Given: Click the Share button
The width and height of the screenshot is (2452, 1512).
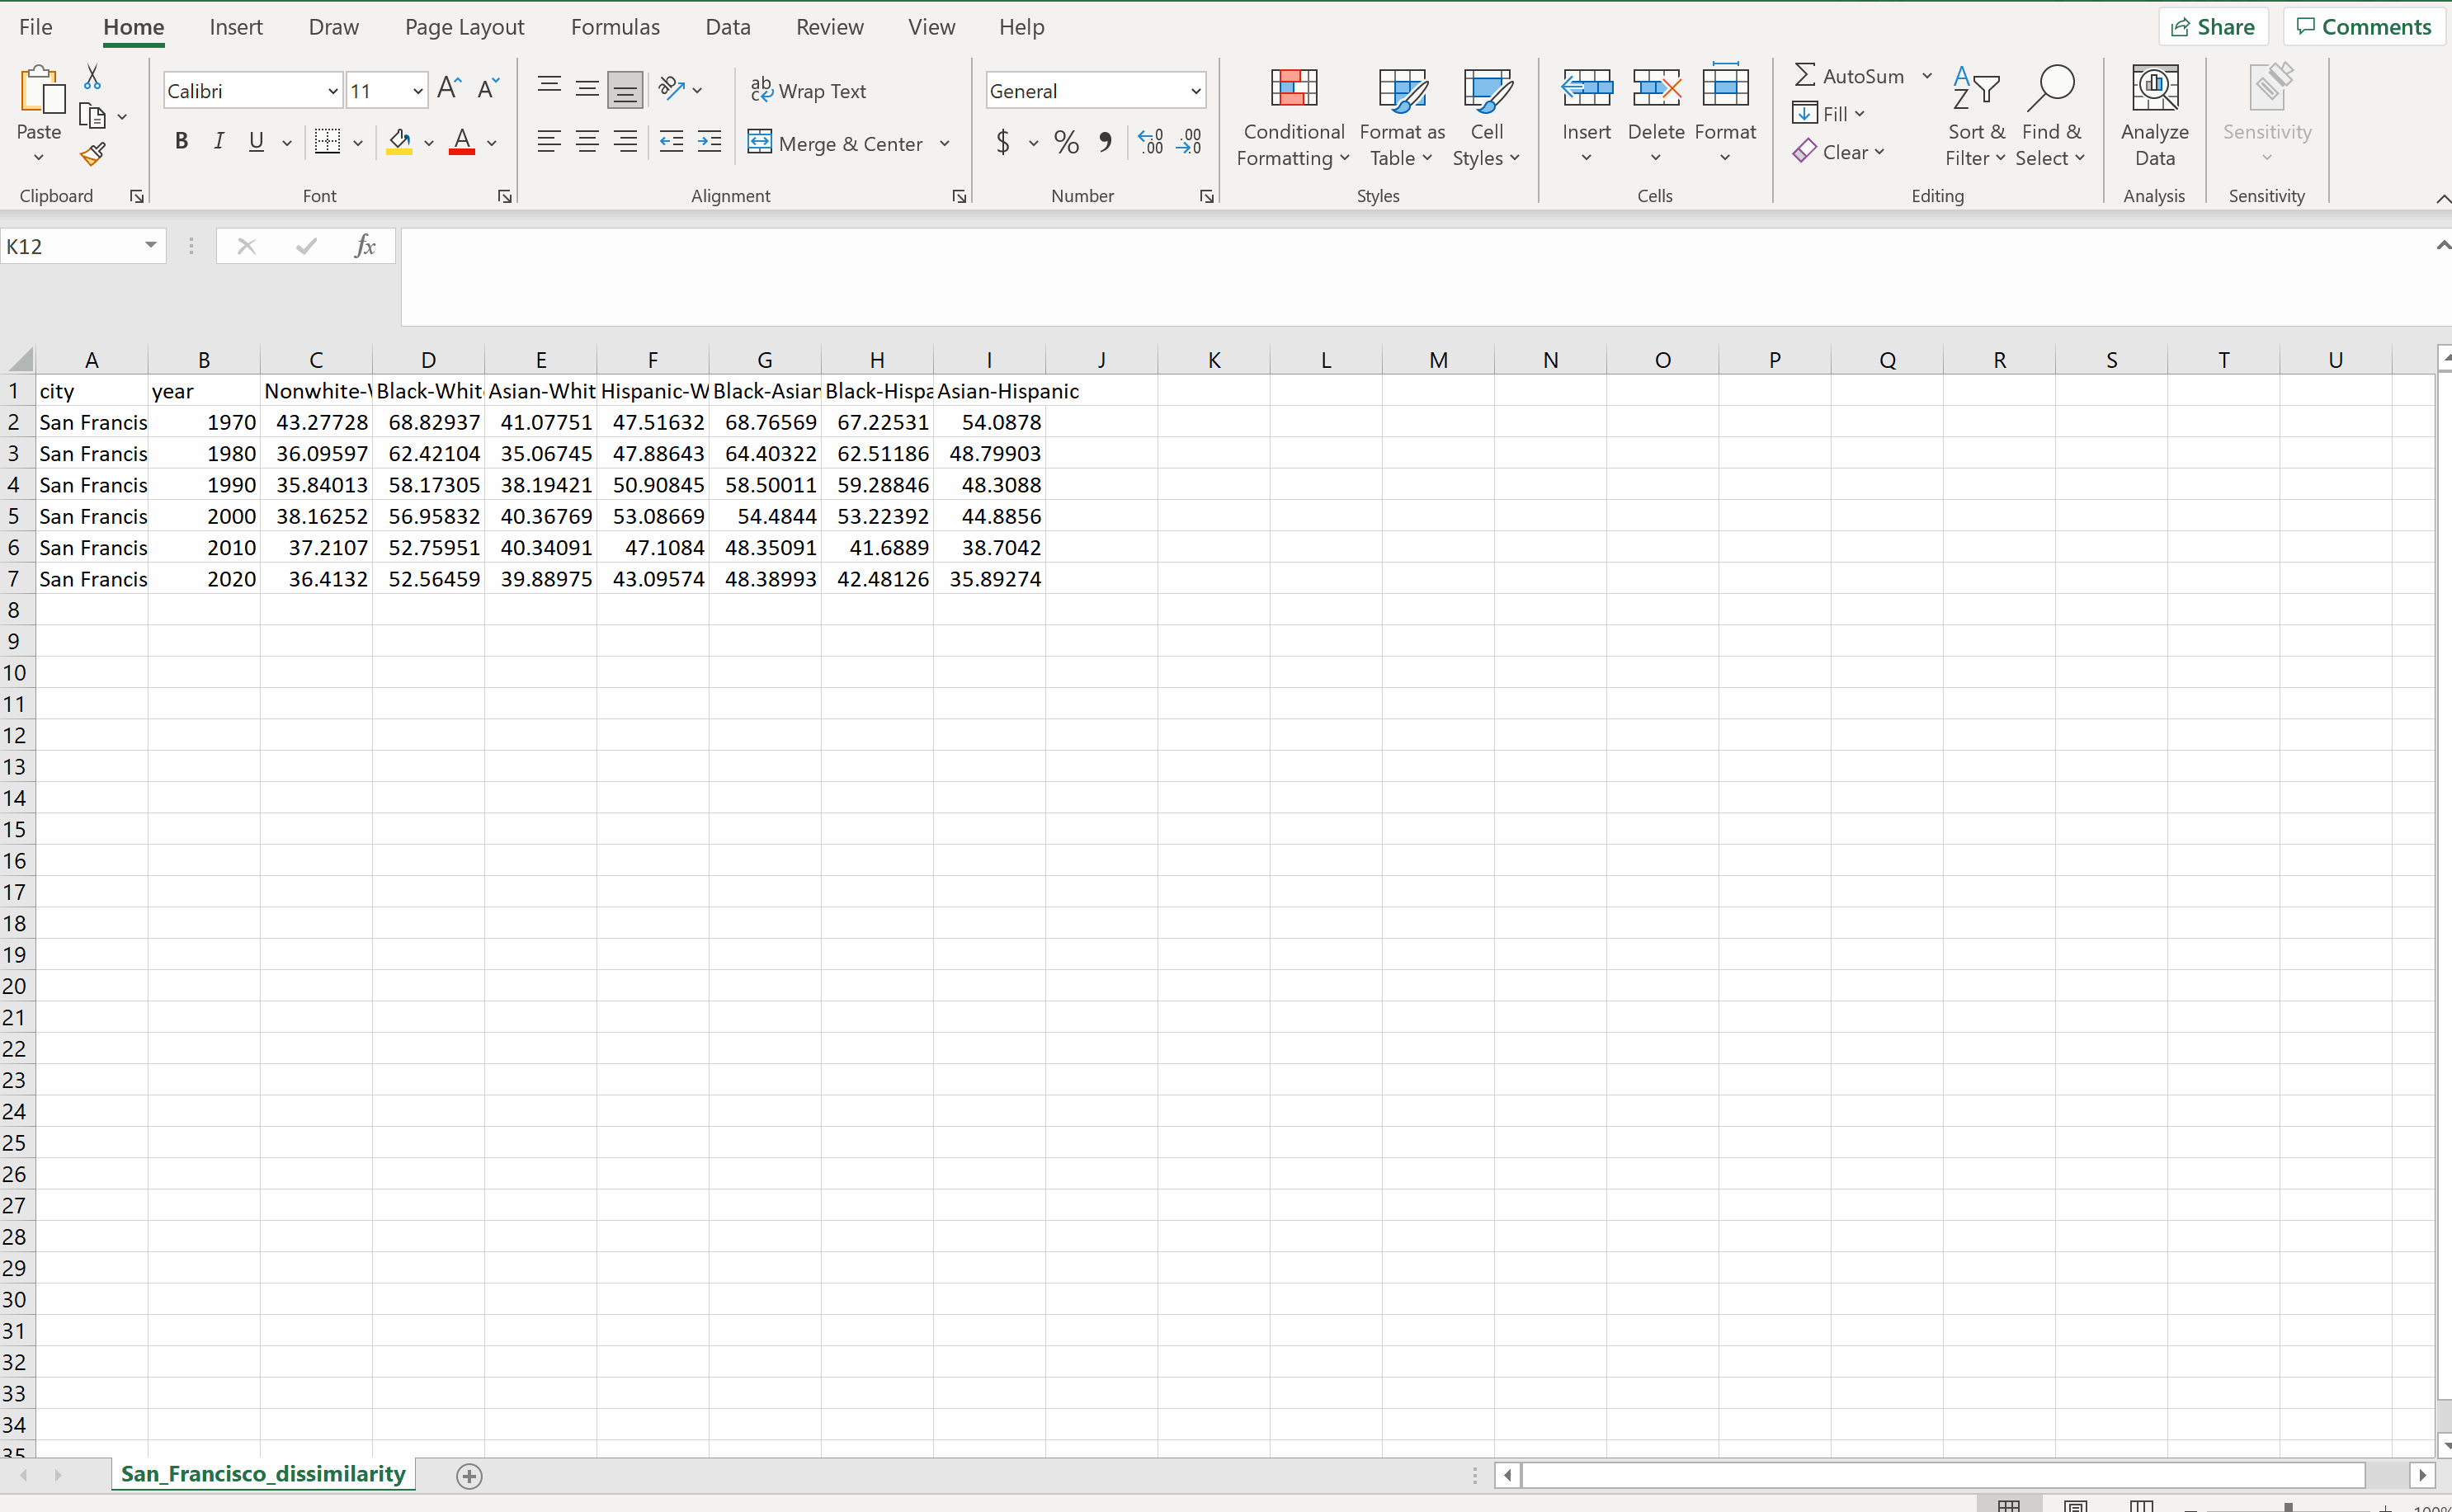Looking at the screenshot, I should pos(2212,27).
